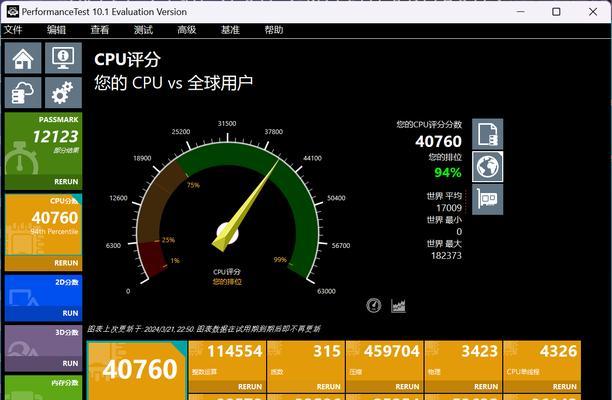Rerun the 3423 physics test
The height and width of the screenshot is (400, 612).
point(486,387)
